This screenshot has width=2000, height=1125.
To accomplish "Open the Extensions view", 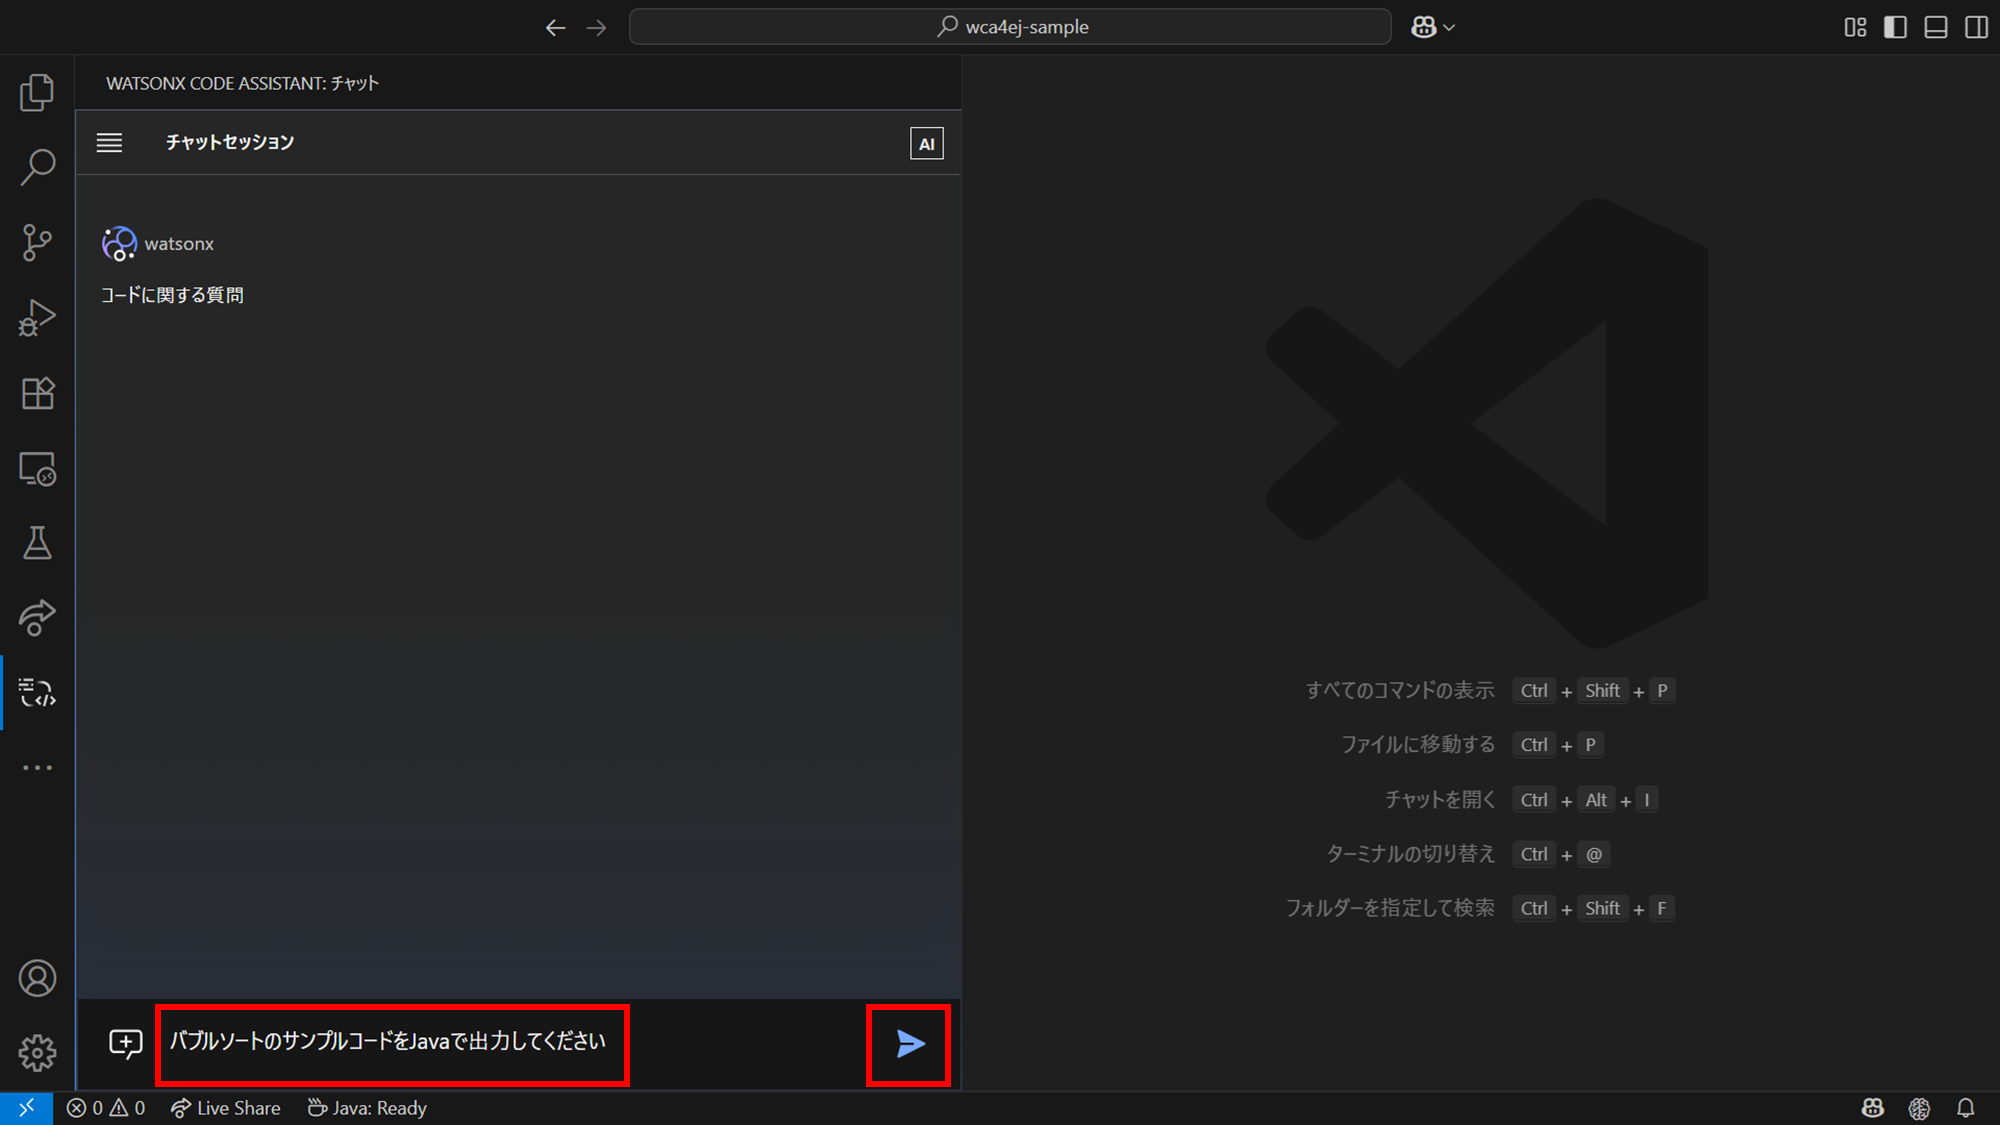I will coord(37,393).
